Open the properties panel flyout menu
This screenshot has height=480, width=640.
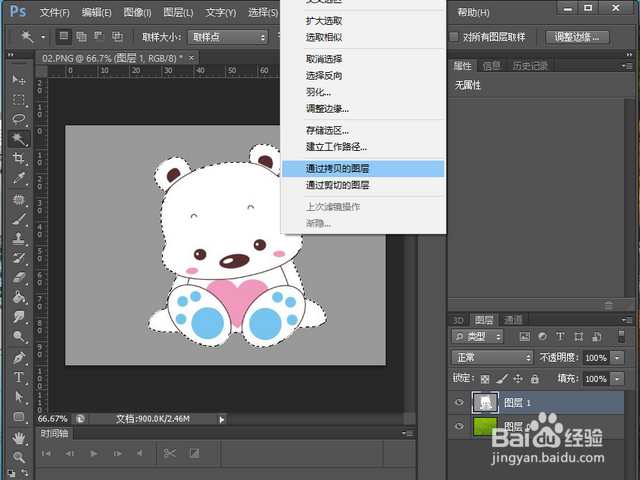coord(627,66)
